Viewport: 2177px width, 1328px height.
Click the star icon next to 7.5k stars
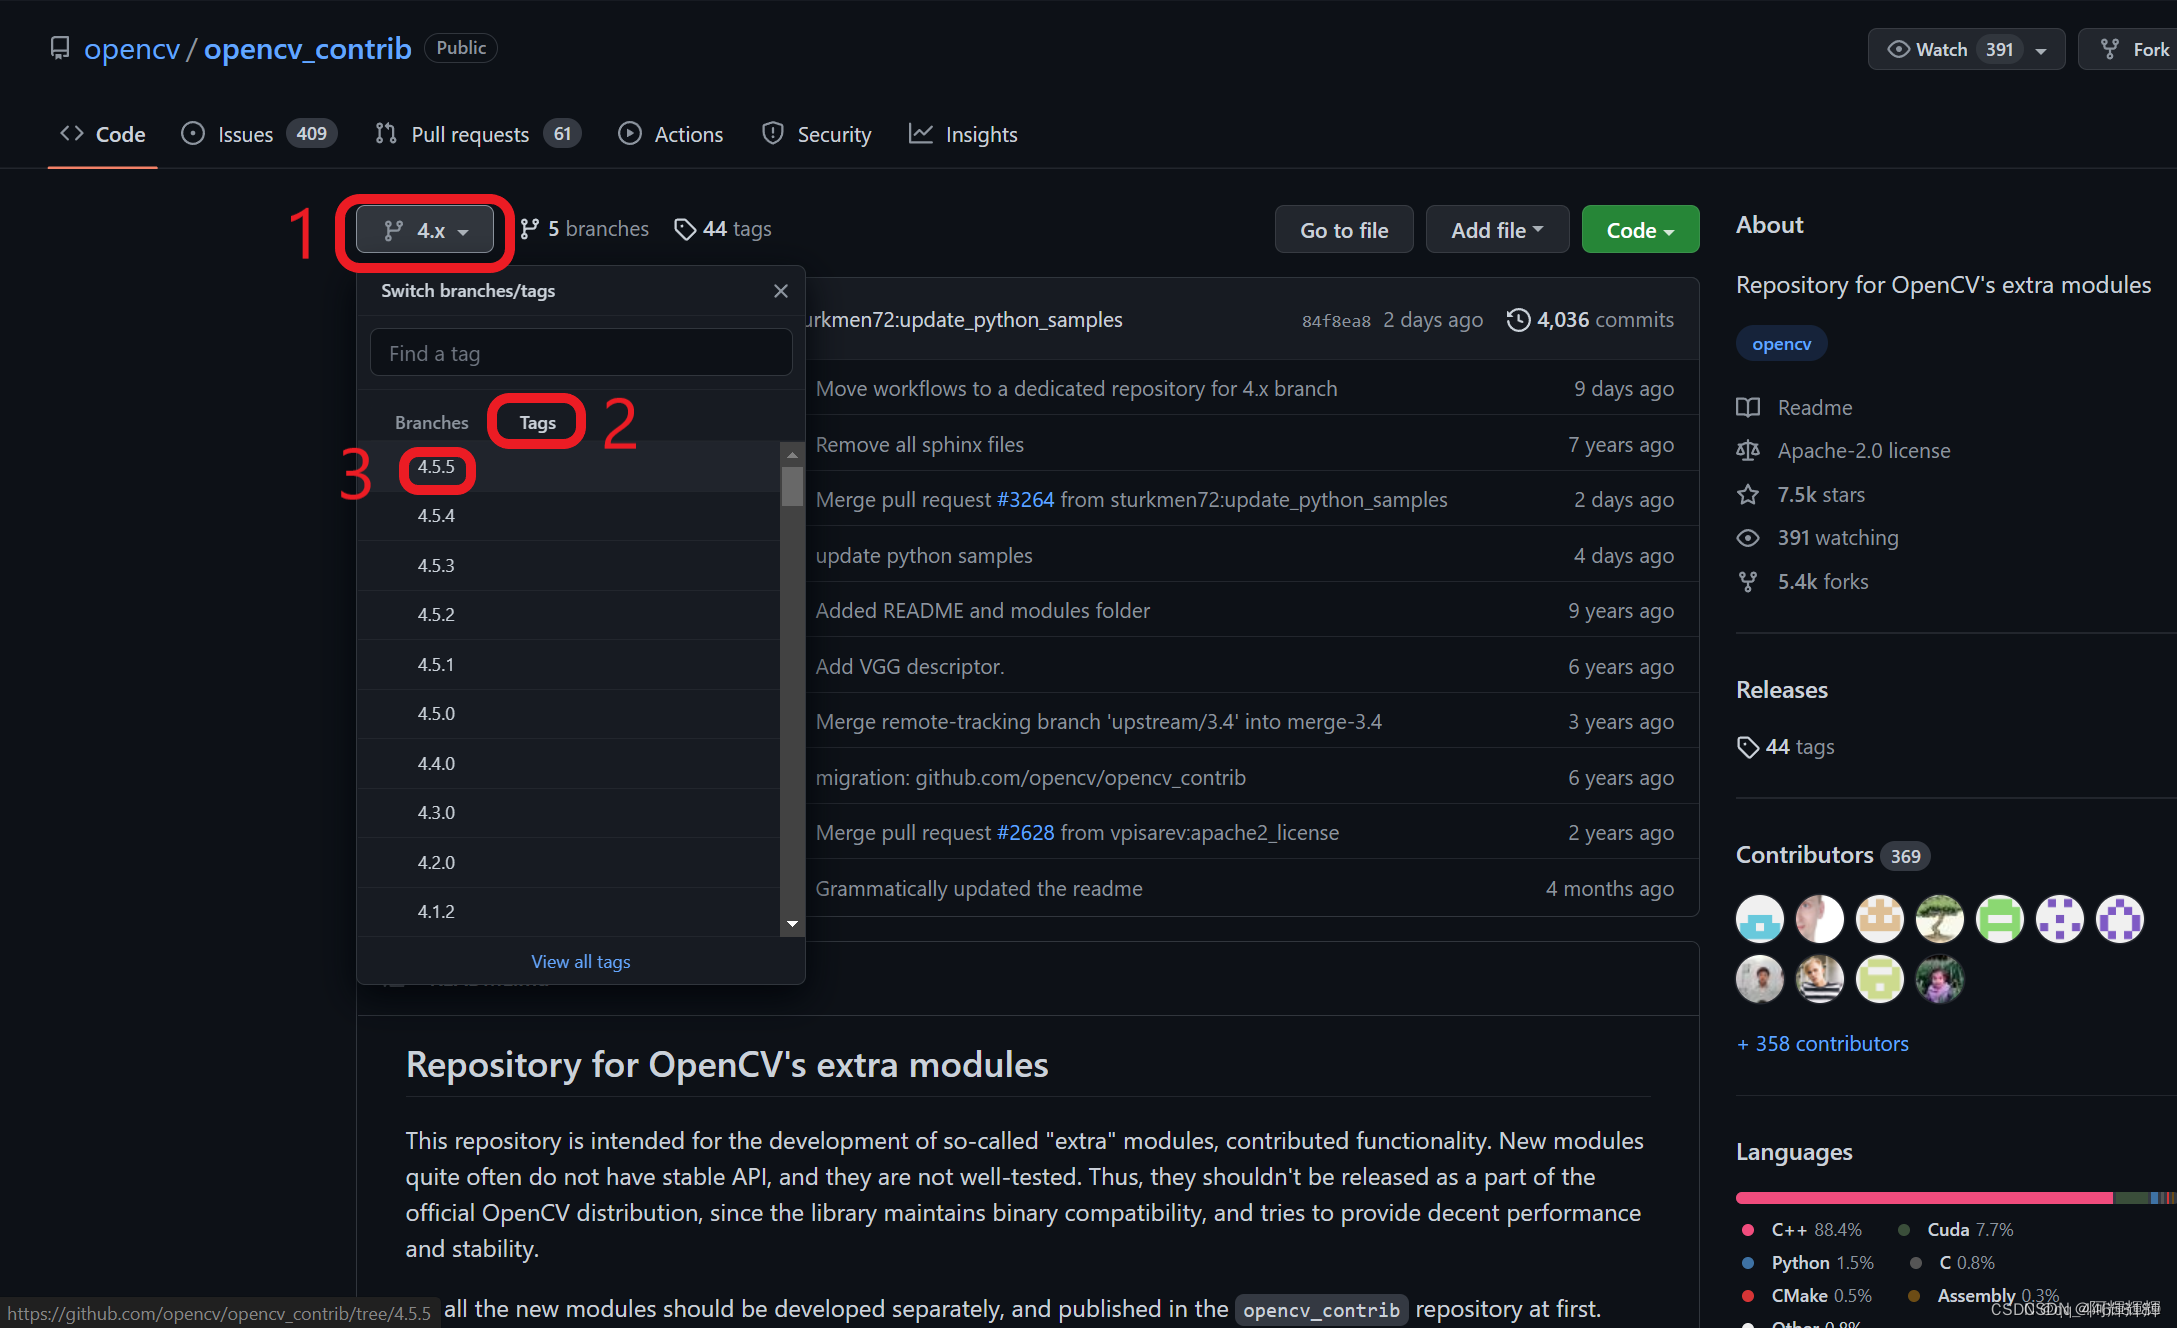[x=1748, y=495]
